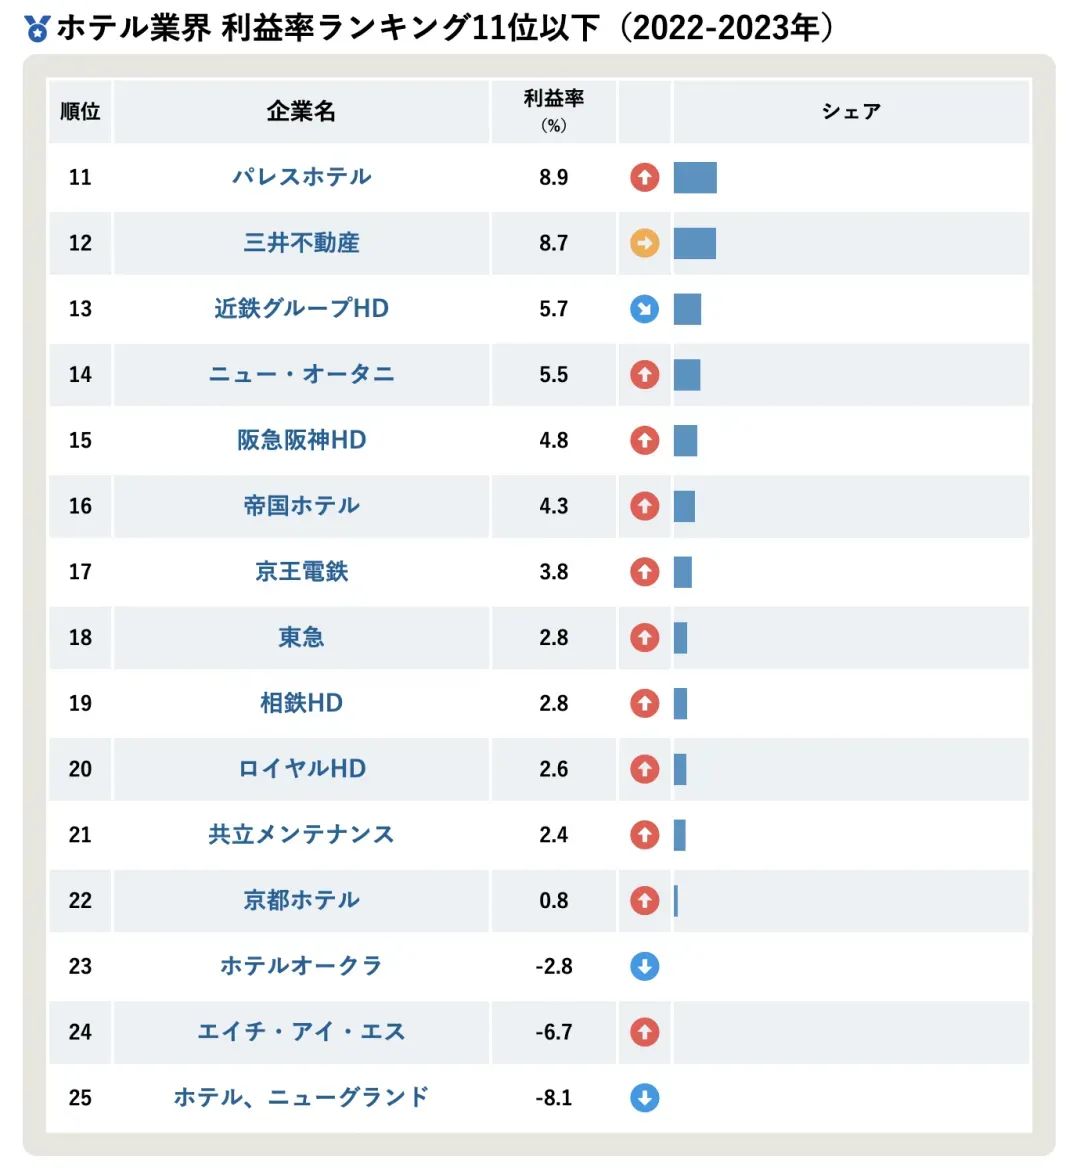Viewport: 1080px width, 1171px height.
Task: Open the 共立メンテナンス company link
Action: (x=301, y=834)
